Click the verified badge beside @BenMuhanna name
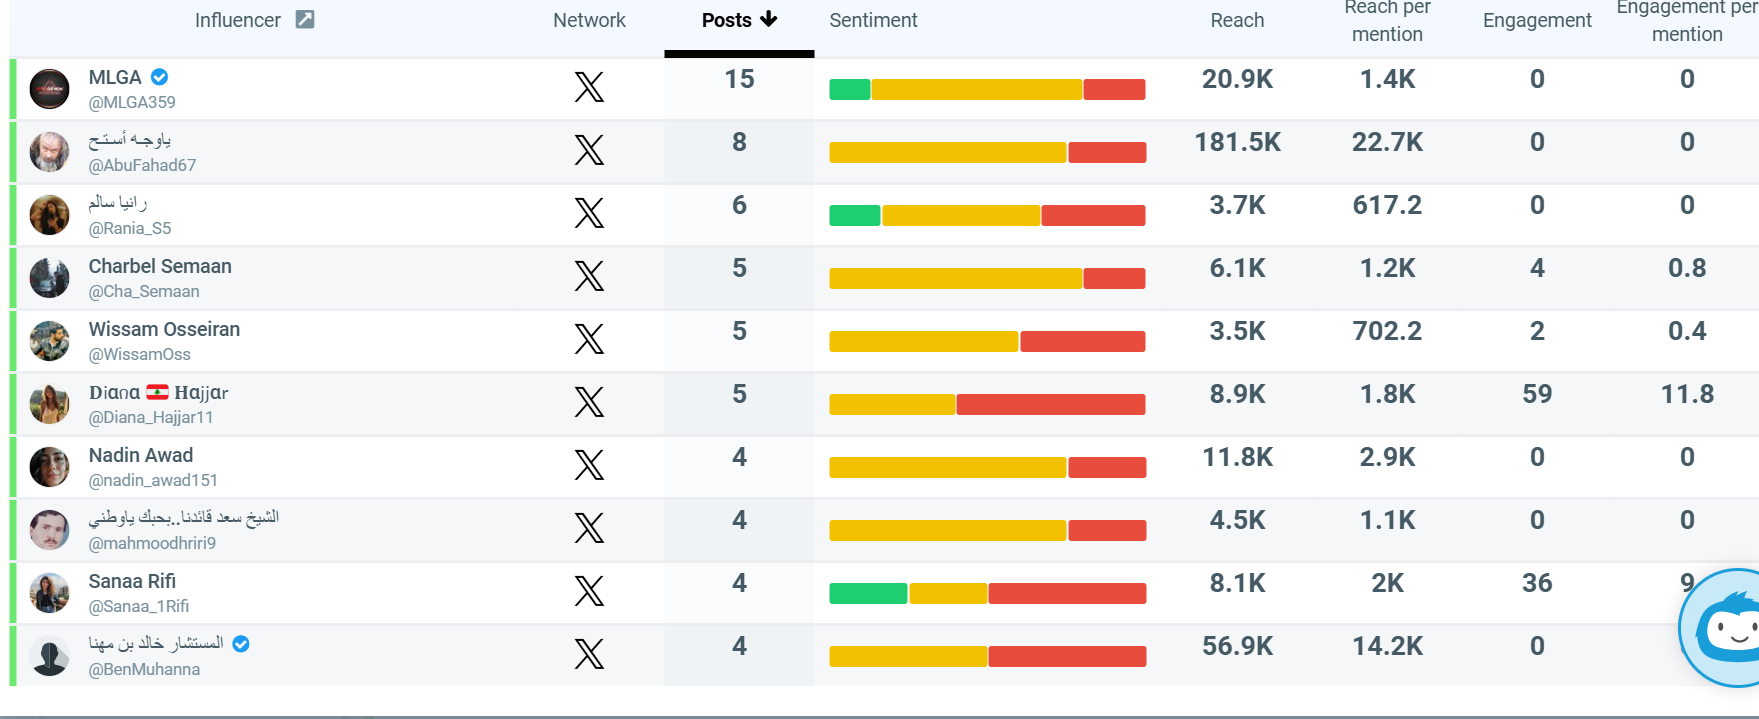 [x=241, y=644]
